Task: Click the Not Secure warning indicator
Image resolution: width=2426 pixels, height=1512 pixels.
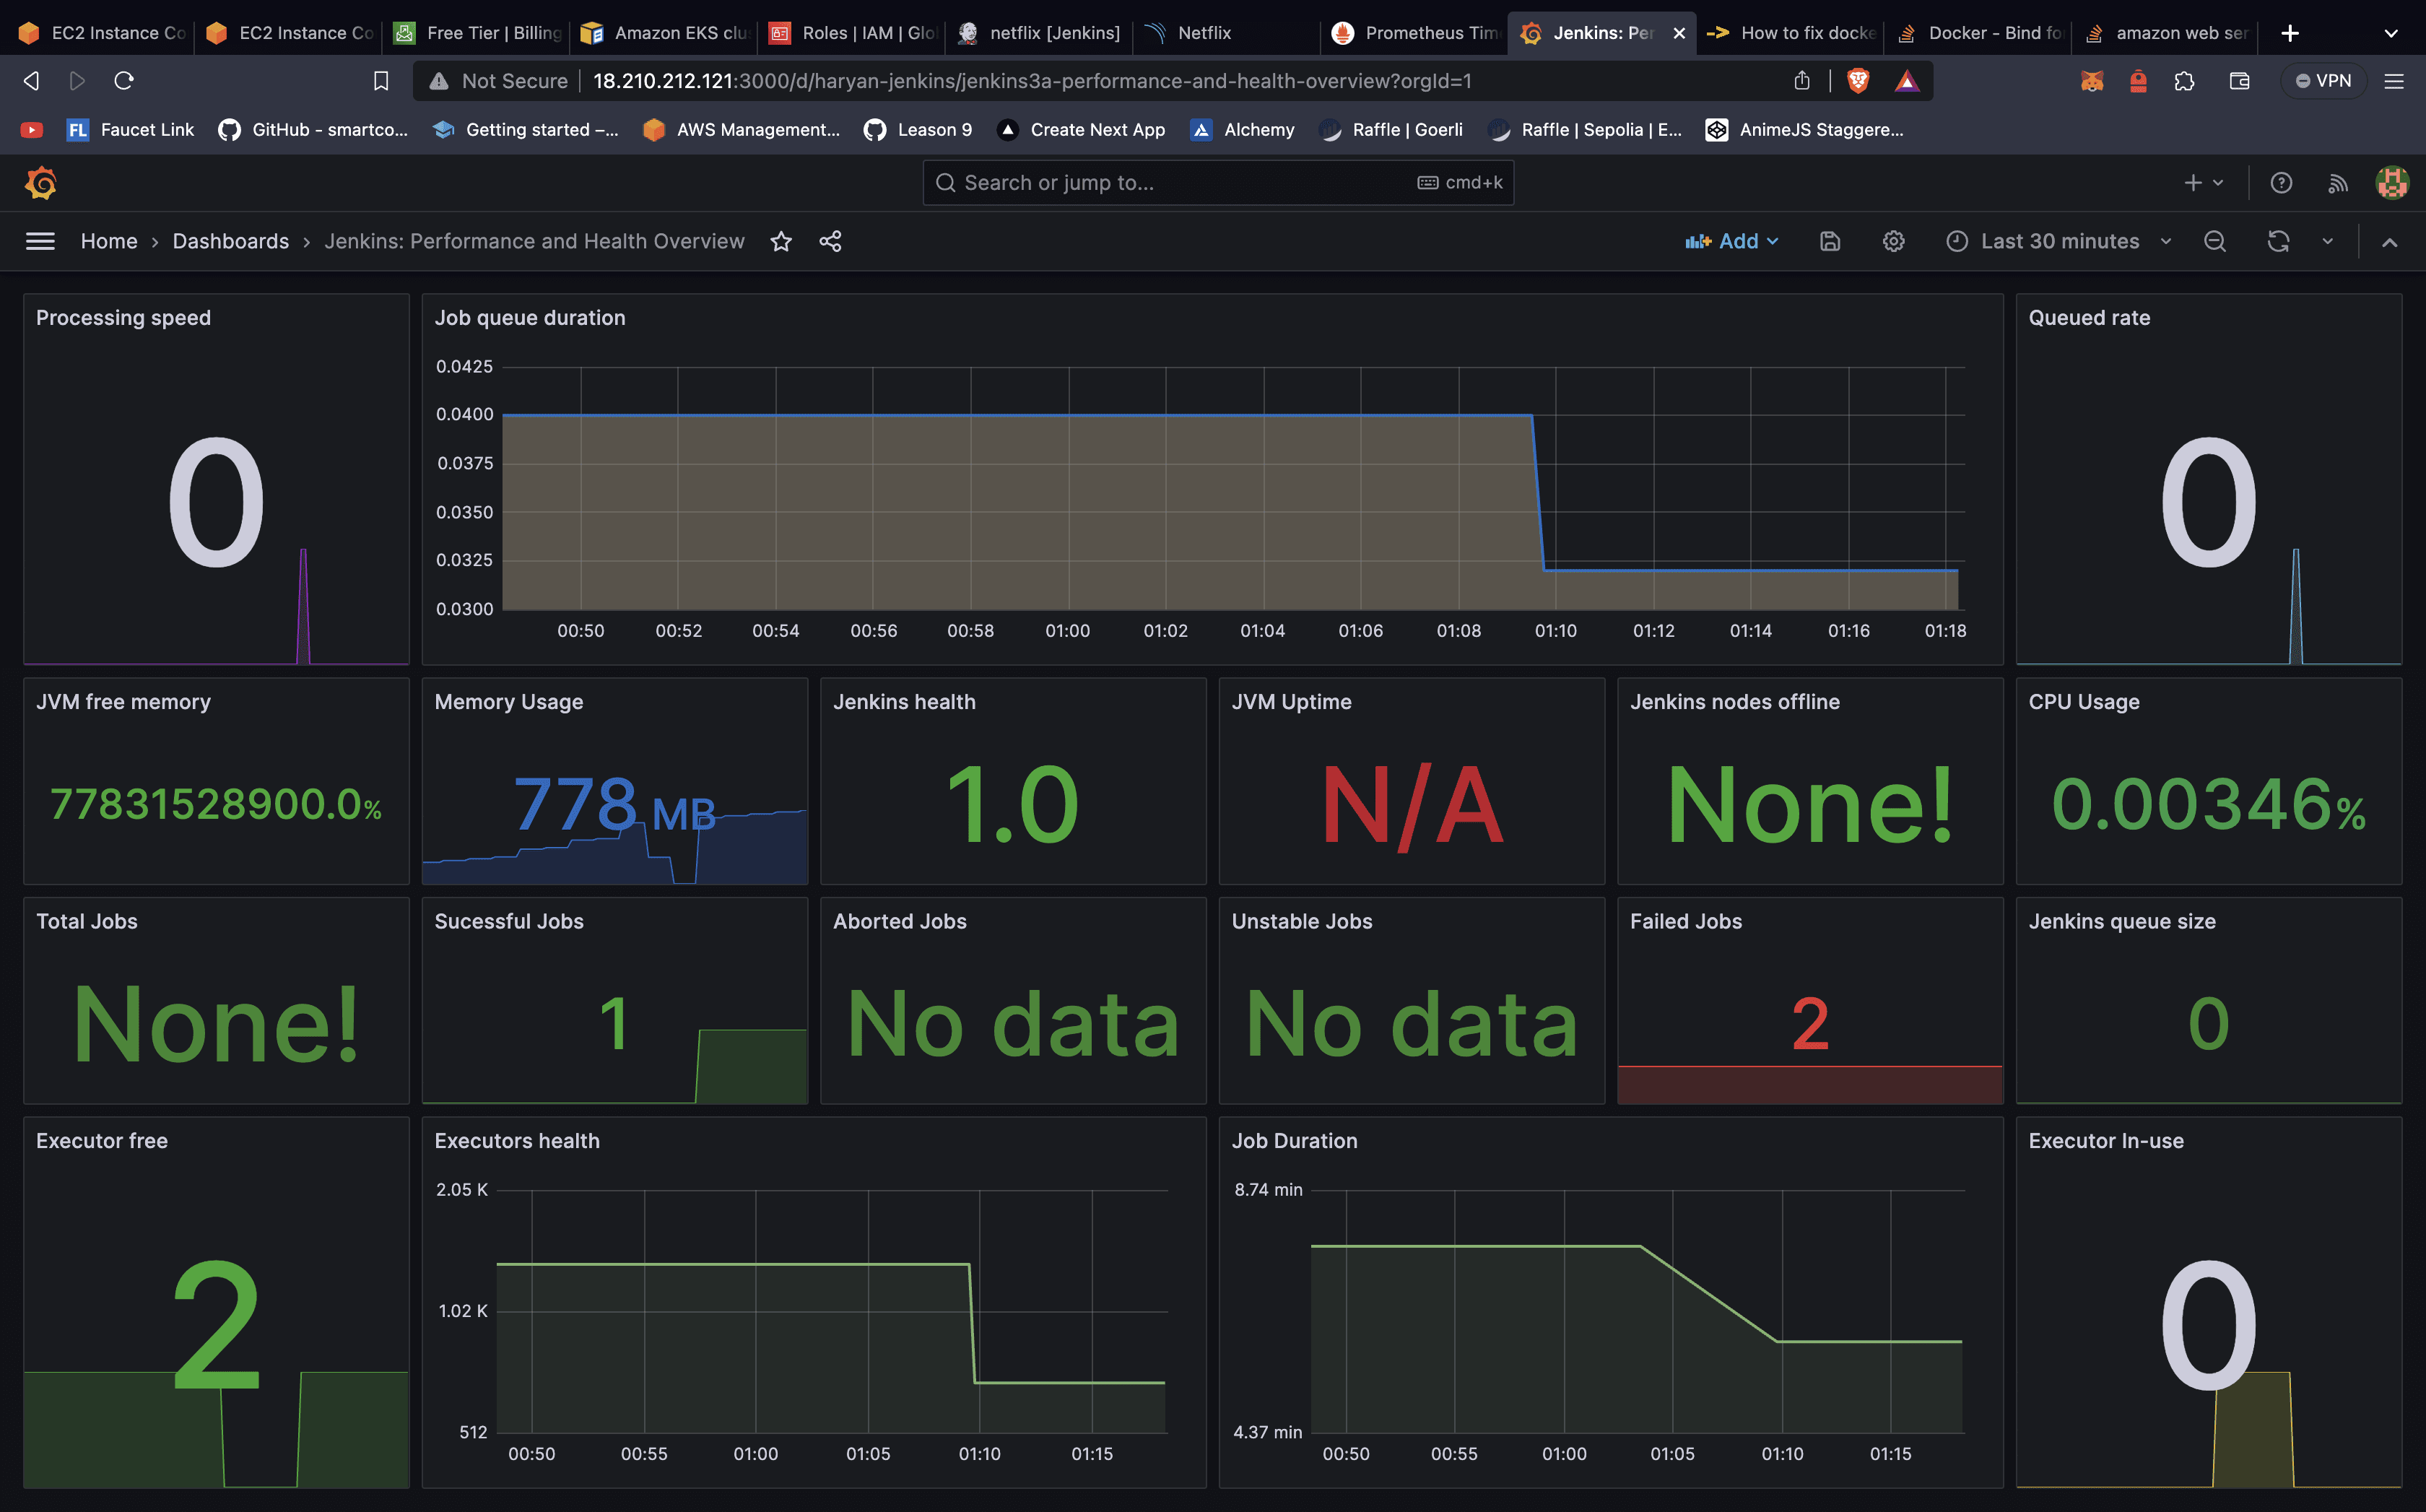Action: (498, 81)
